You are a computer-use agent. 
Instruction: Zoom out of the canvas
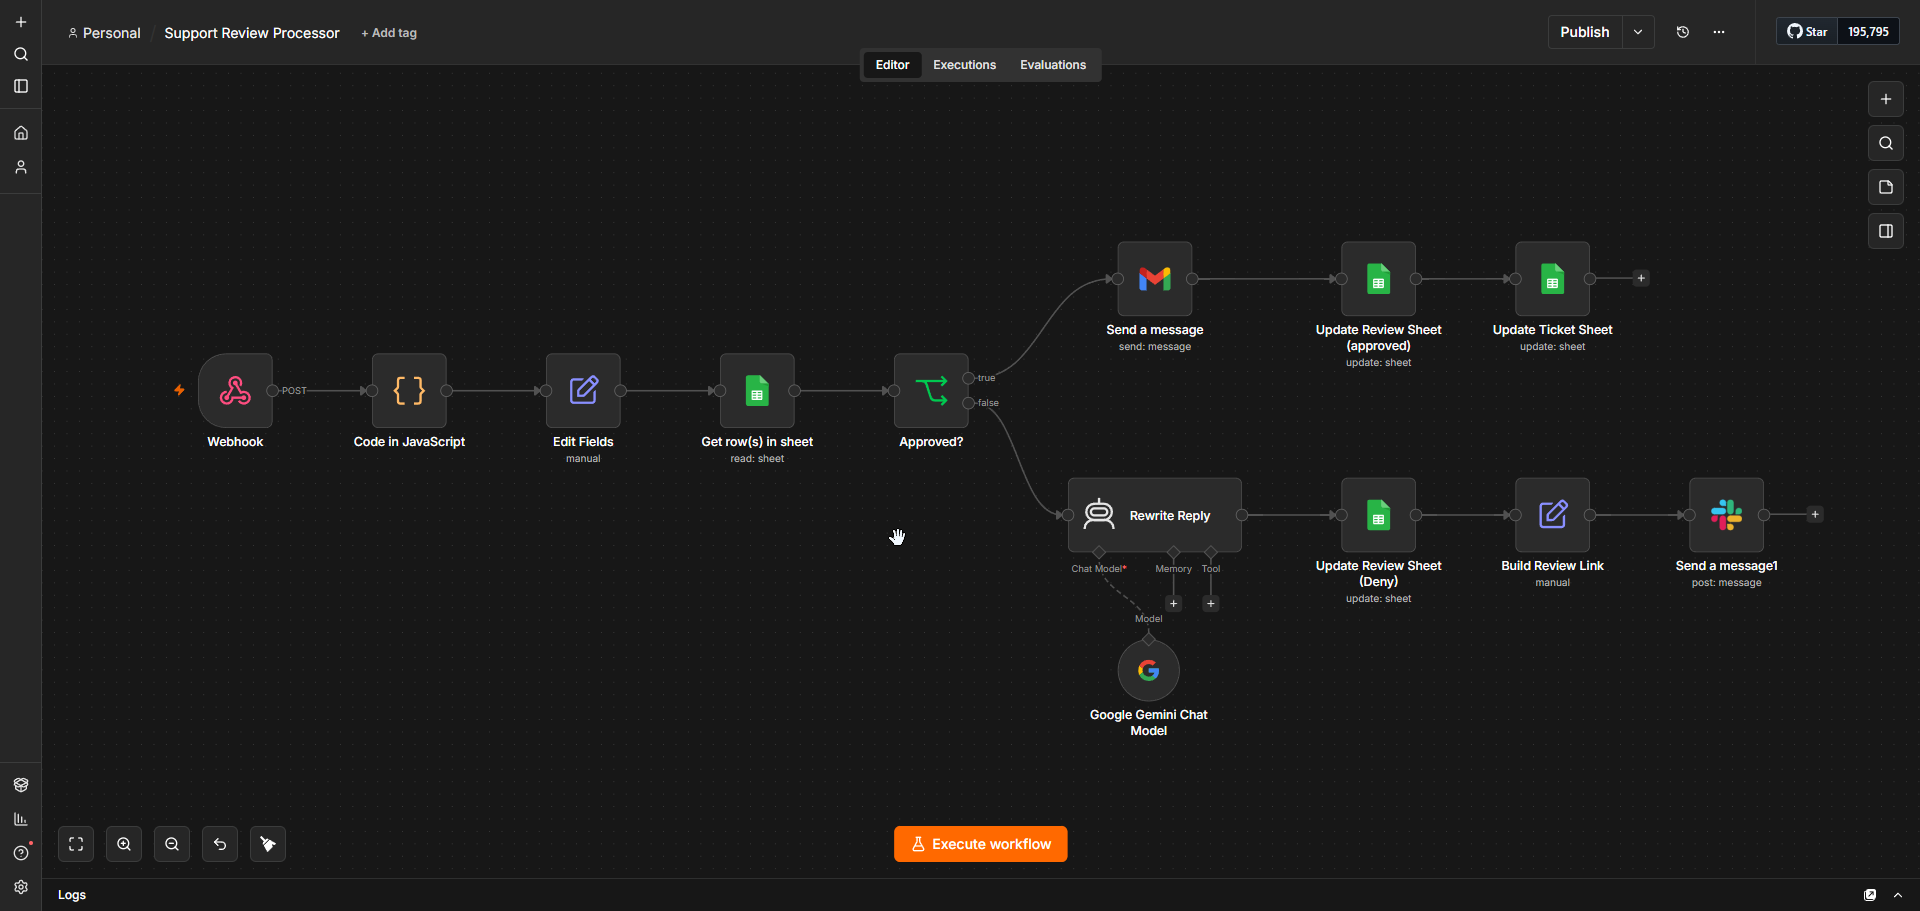pos(172,844)
